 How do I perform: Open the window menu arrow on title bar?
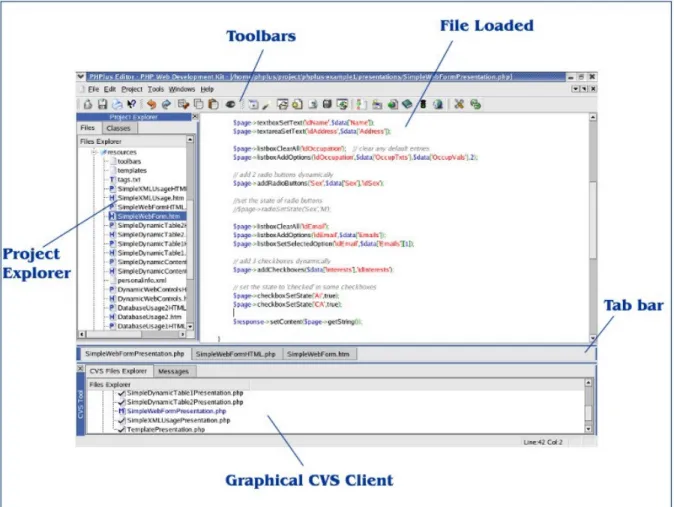click(81, 77)
